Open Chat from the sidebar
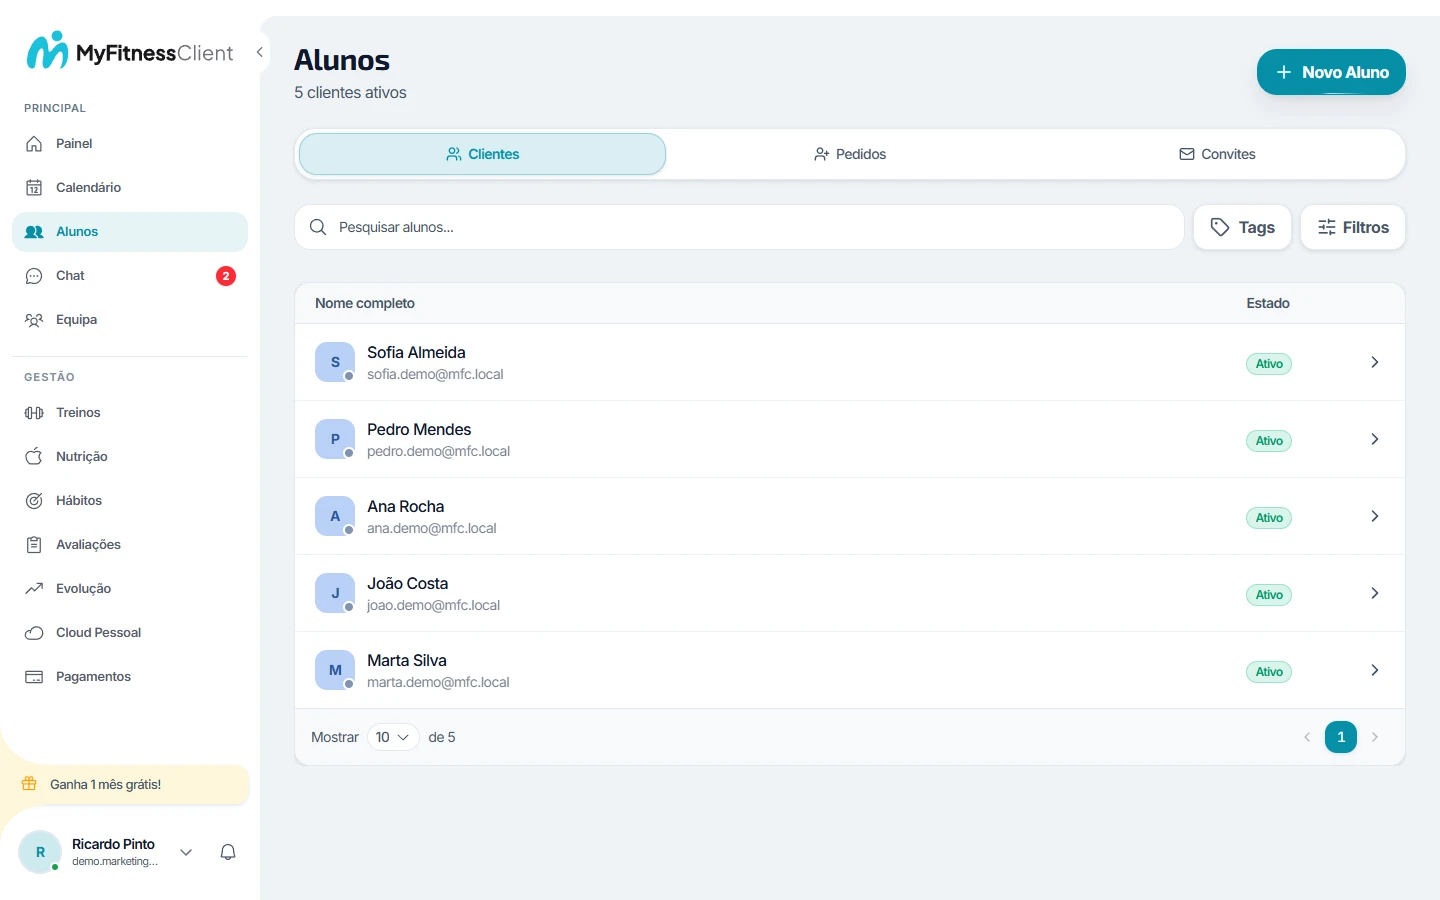The width and height of the screenshot is (1440, 900). 130,276
